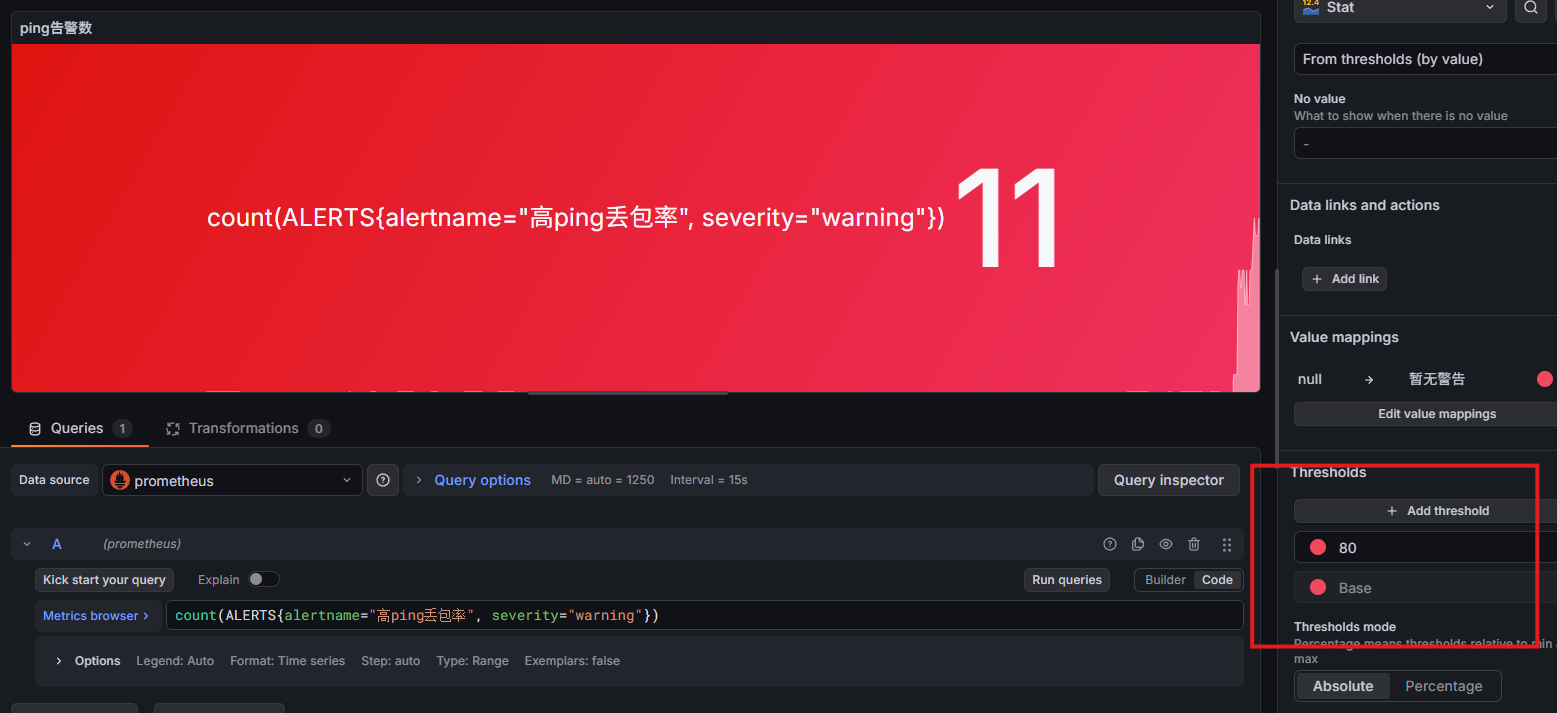Hide query A with the eye icon

1166,544
